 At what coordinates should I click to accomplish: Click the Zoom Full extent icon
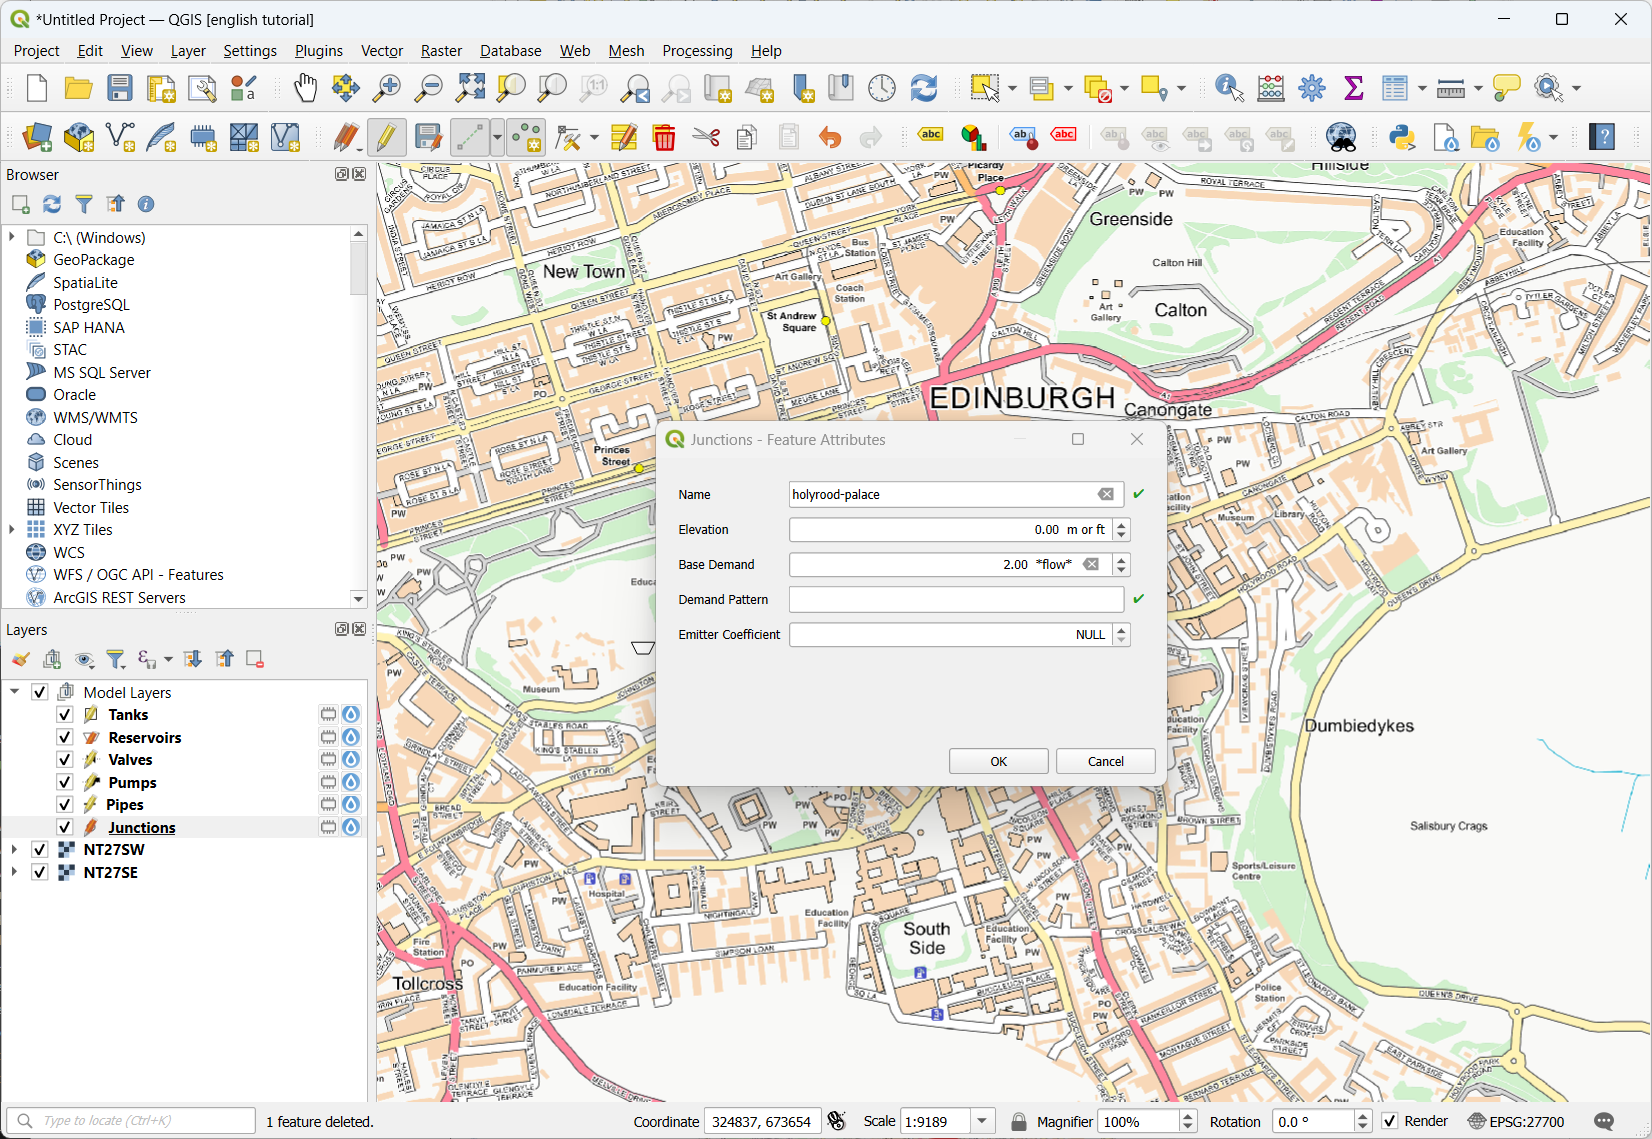[470, 88]
